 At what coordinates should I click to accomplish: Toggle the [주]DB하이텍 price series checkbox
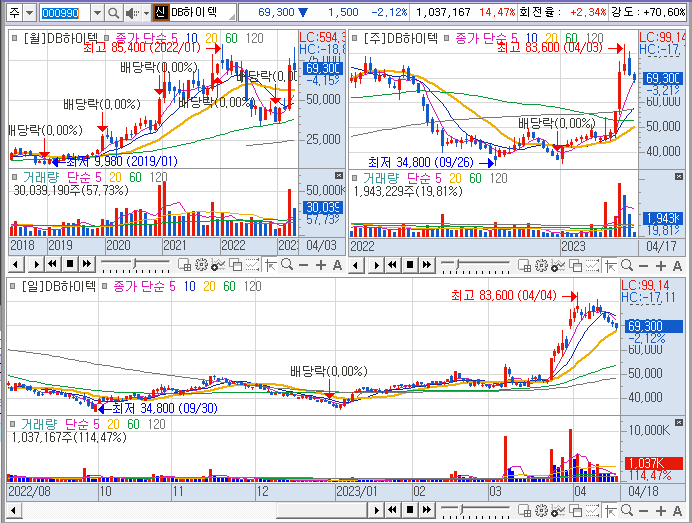[354, 38]
